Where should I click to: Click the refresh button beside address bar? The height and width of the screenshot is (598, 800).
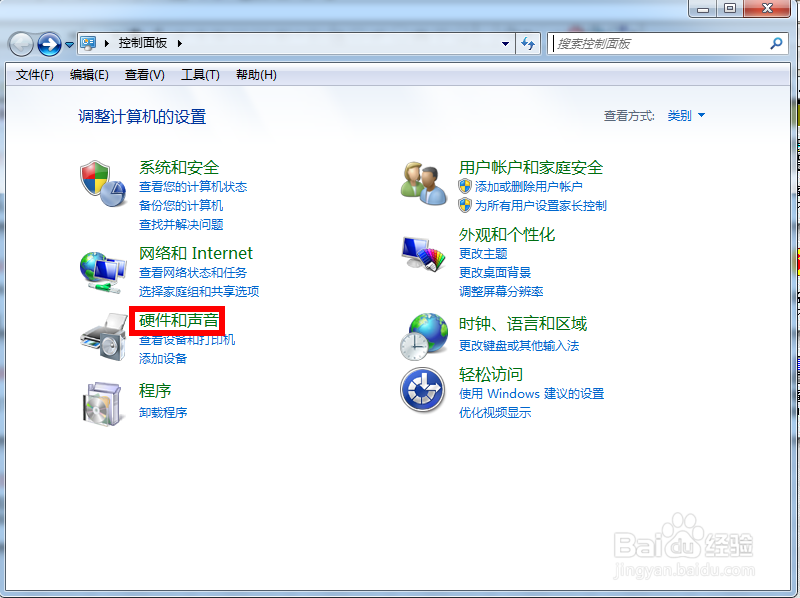tap(528, 43)
